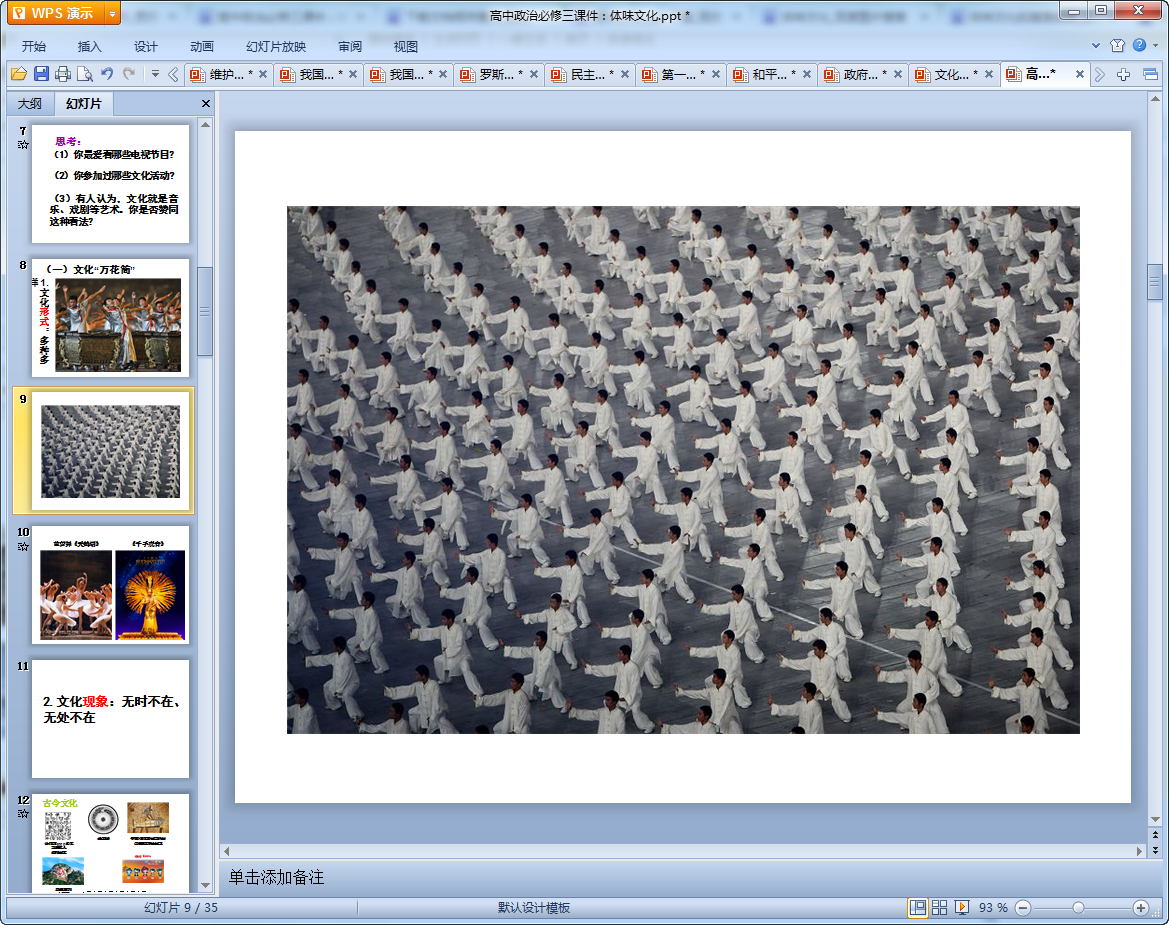Click the tai chi image on the slide
1169x925 pixels.
pos(683,470)
